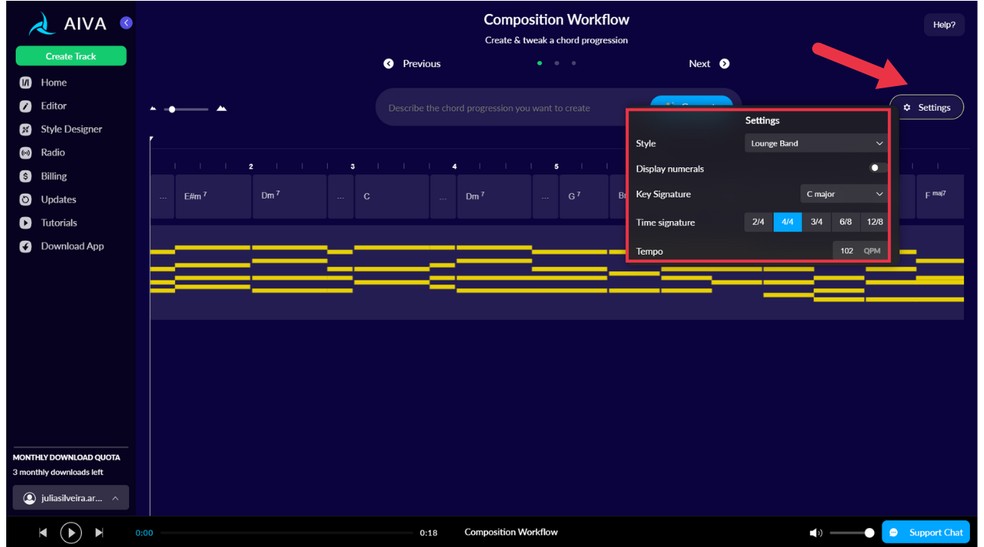Click the Support Chat bubble icon
Image resolution: width=984 pixels, height=547 pixels.
(894, 533)
